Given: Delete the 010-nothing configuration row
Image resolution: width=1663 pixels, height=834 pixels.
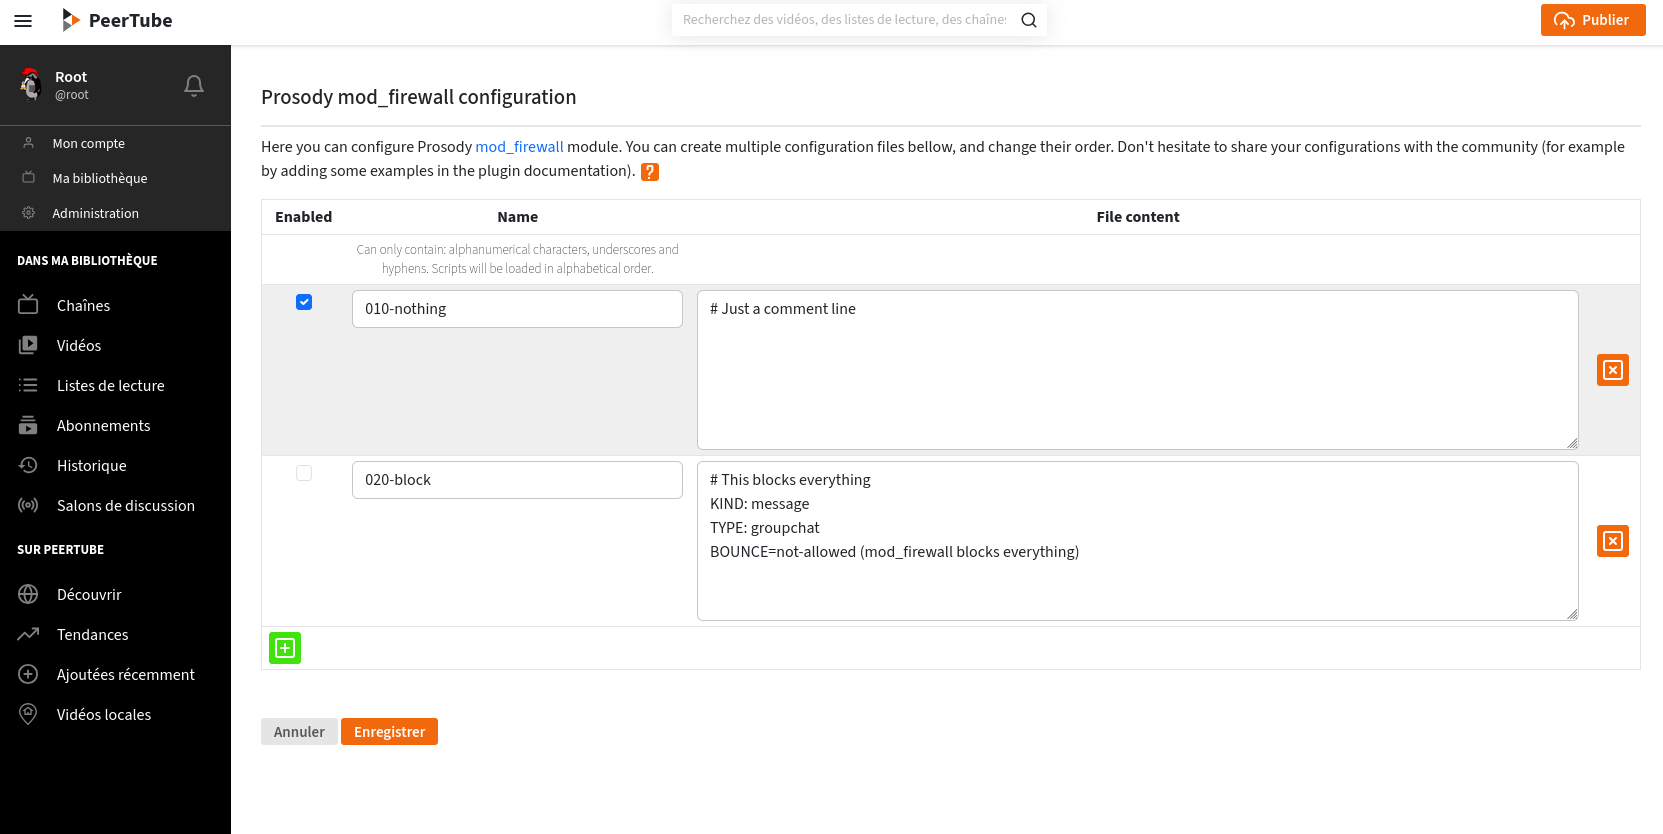Looking at the screenshot, I should pos(1612,370).
